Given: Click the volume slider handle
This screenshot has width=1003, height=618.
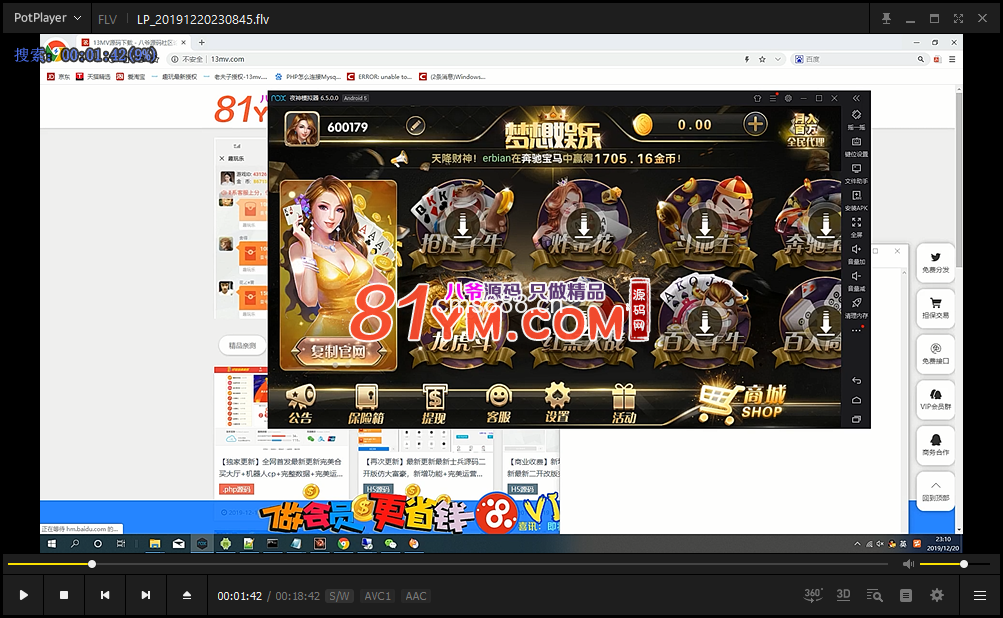Looking at the screenshot, I should click(963, 564).
